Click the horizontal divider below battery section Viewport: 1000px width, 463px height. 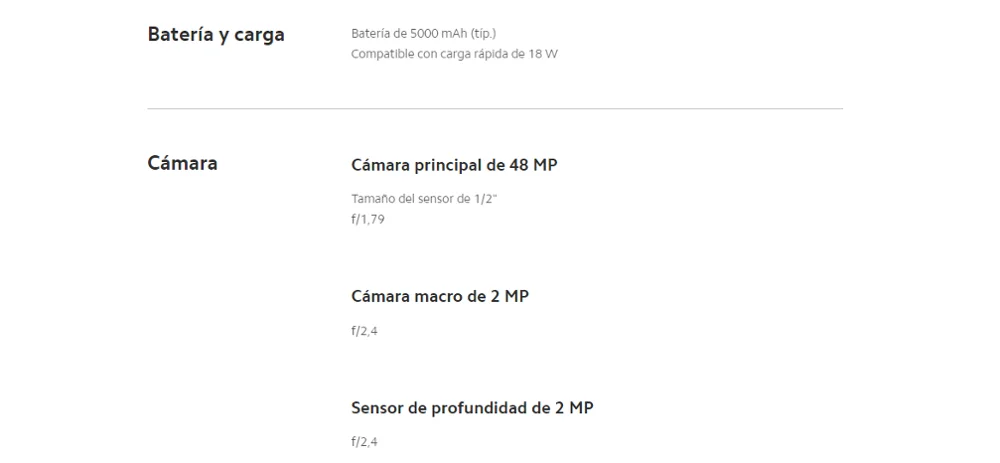point(495,109)
